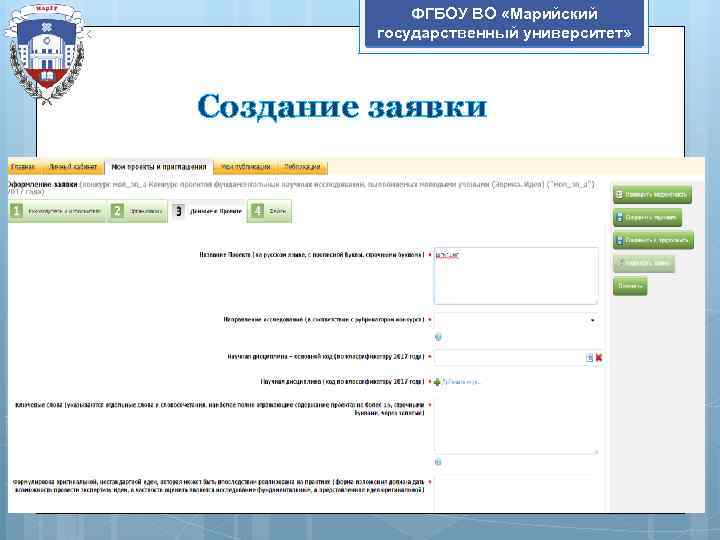Focus the Научная дисциплина основной код field
This screenshot has width=720, height=540.
tap(509, 357)
